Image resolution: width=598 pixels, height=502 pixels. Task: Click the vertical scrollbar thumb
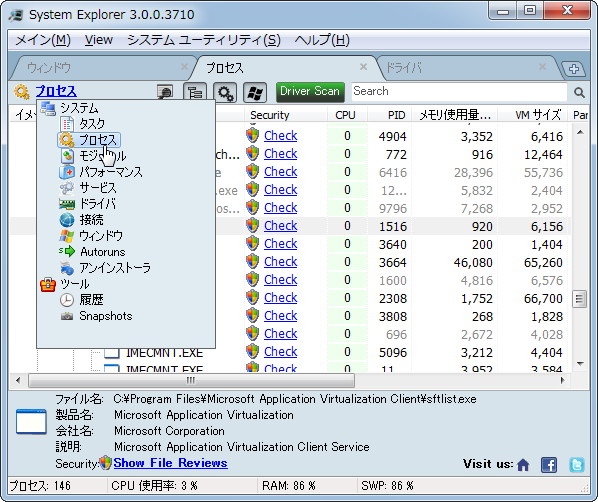click(579, 299)
